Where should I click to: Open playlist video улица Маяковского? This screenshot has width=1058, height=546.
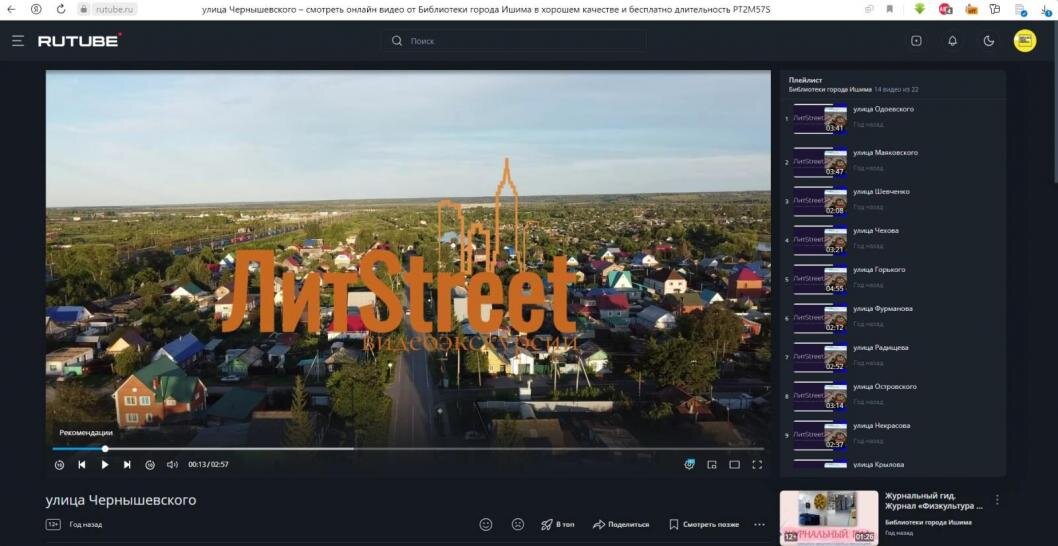point(885,153)
